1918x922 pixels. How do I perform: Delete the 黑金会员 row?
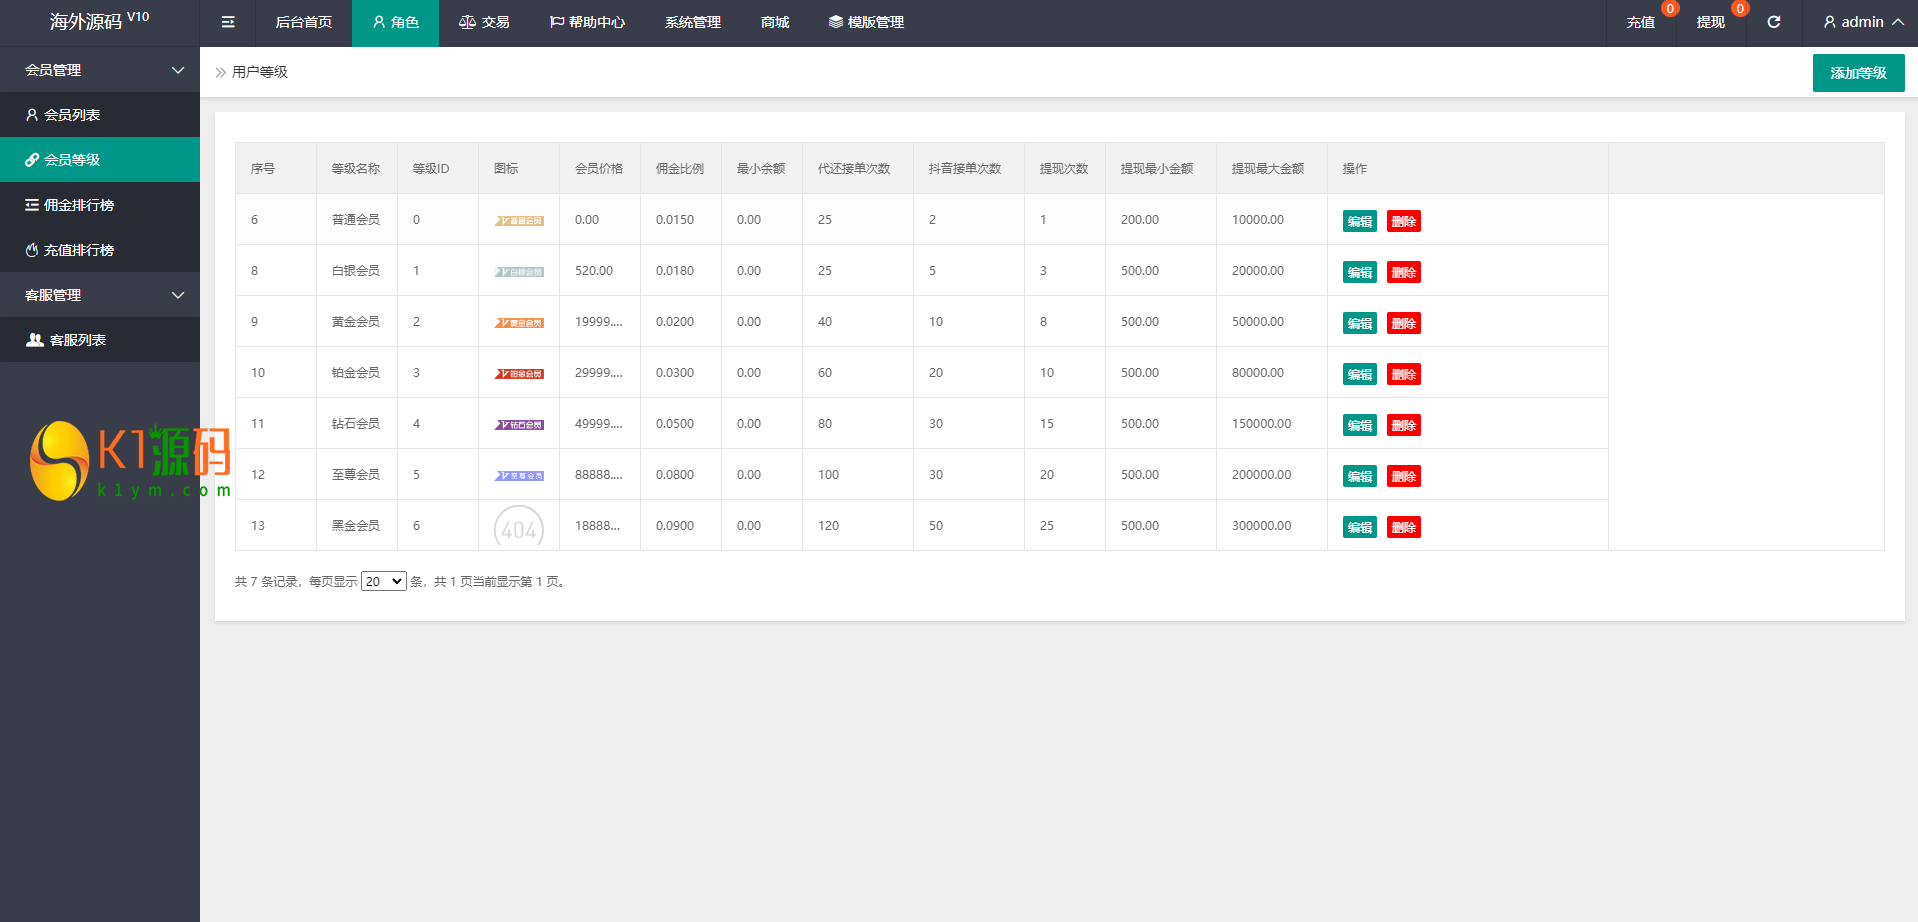1404,527
